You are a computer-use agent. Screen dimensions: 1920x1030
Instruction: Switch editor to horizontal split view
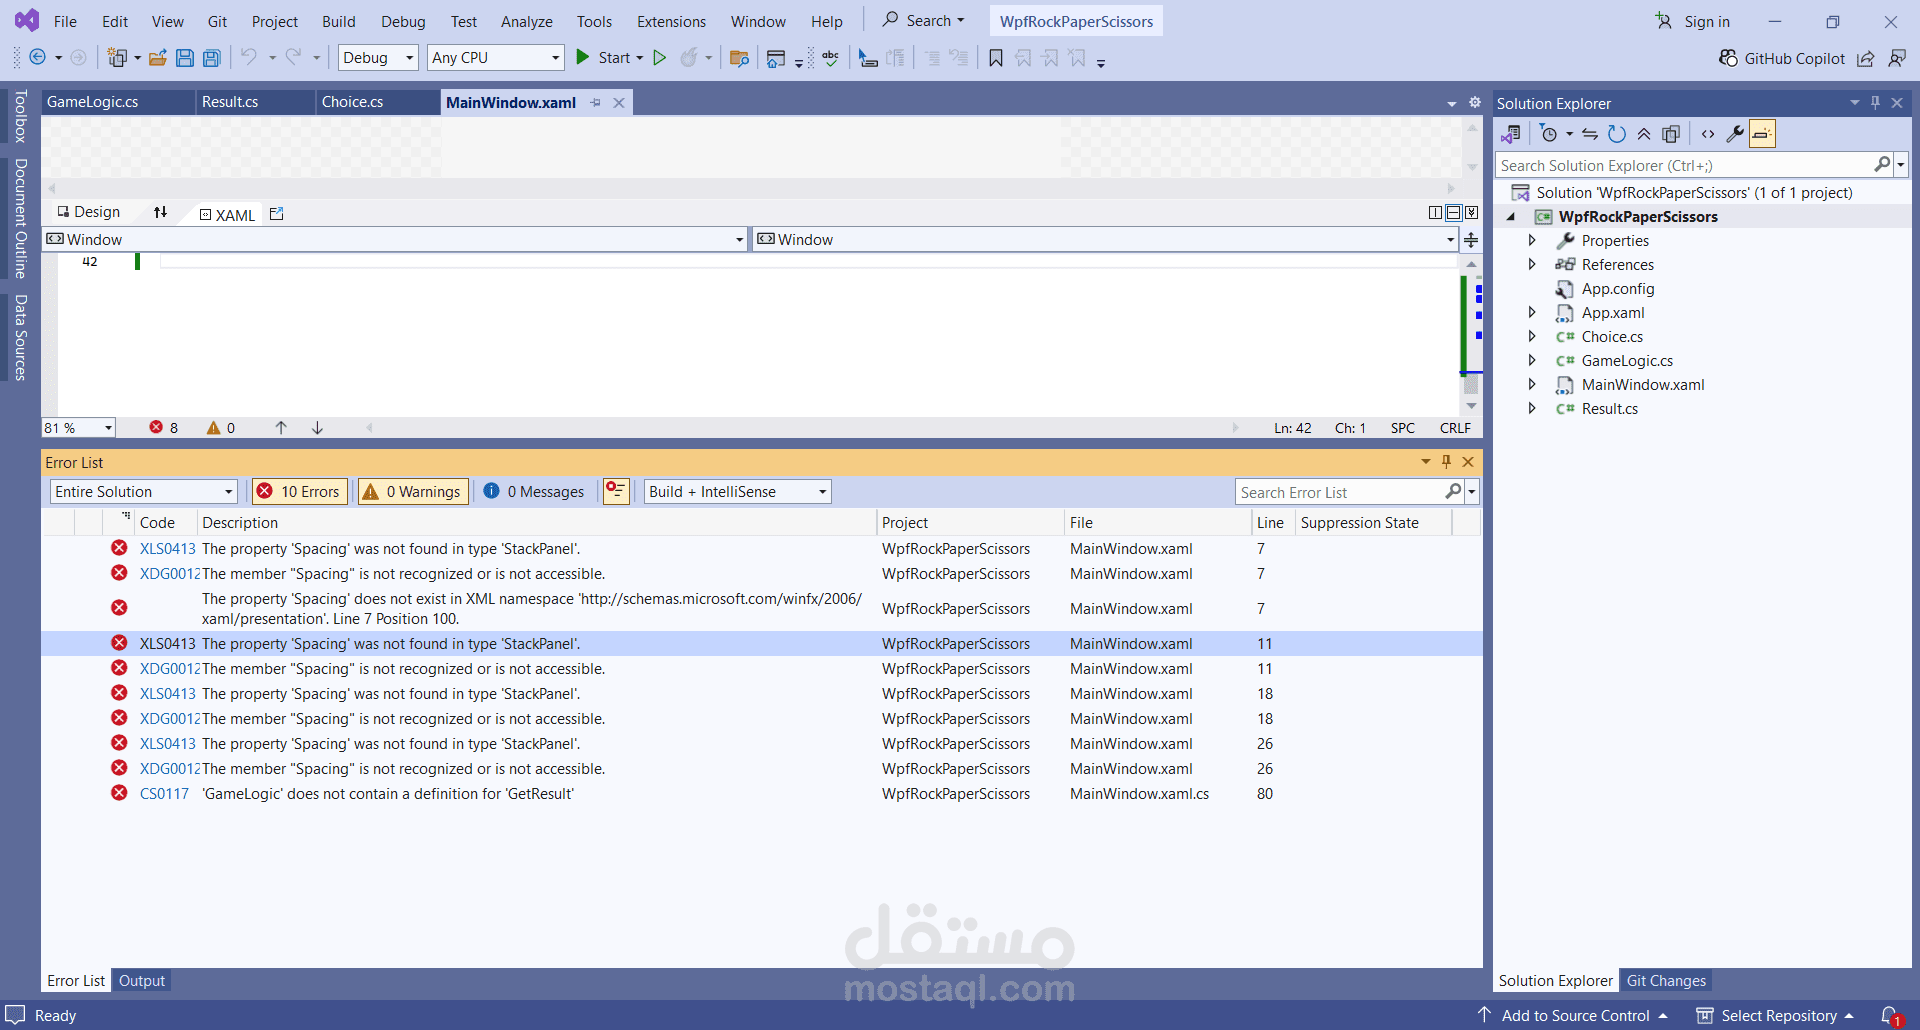click(x=1454, y=212)
